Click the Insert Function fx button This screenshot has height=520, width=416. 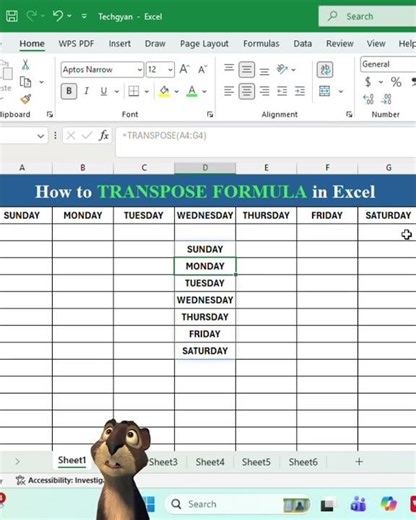(104, 136)
